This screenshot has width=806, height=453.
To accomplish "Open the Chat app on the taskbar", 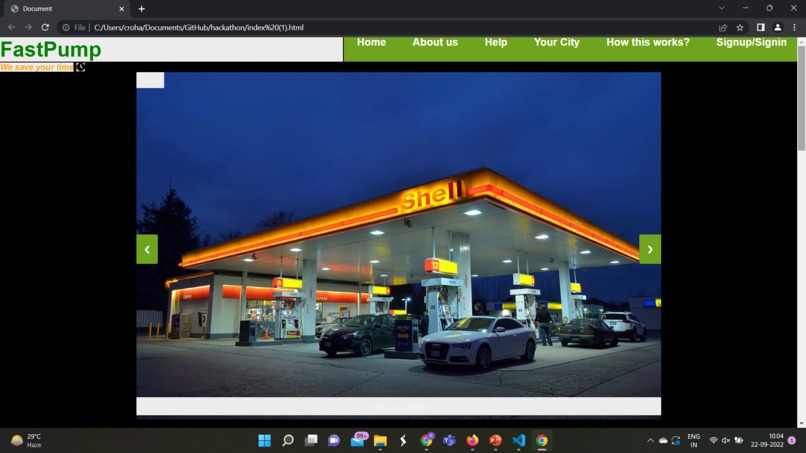I will [x=334, y=441].
